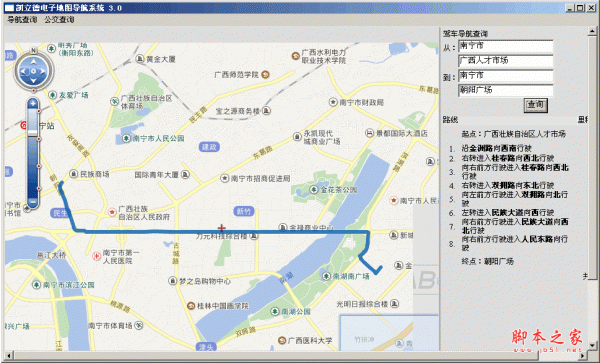Click the 终点：朝阳广场 end point line
The width and height of the screenshot is (600, 363).
488,262
